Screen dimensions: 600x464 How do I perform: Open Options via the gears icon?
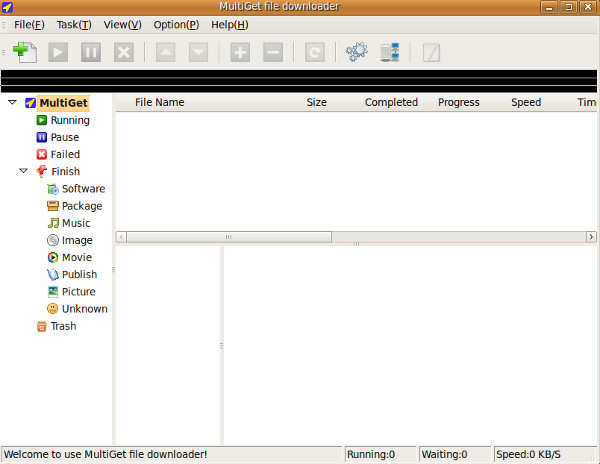click(357, 52)
